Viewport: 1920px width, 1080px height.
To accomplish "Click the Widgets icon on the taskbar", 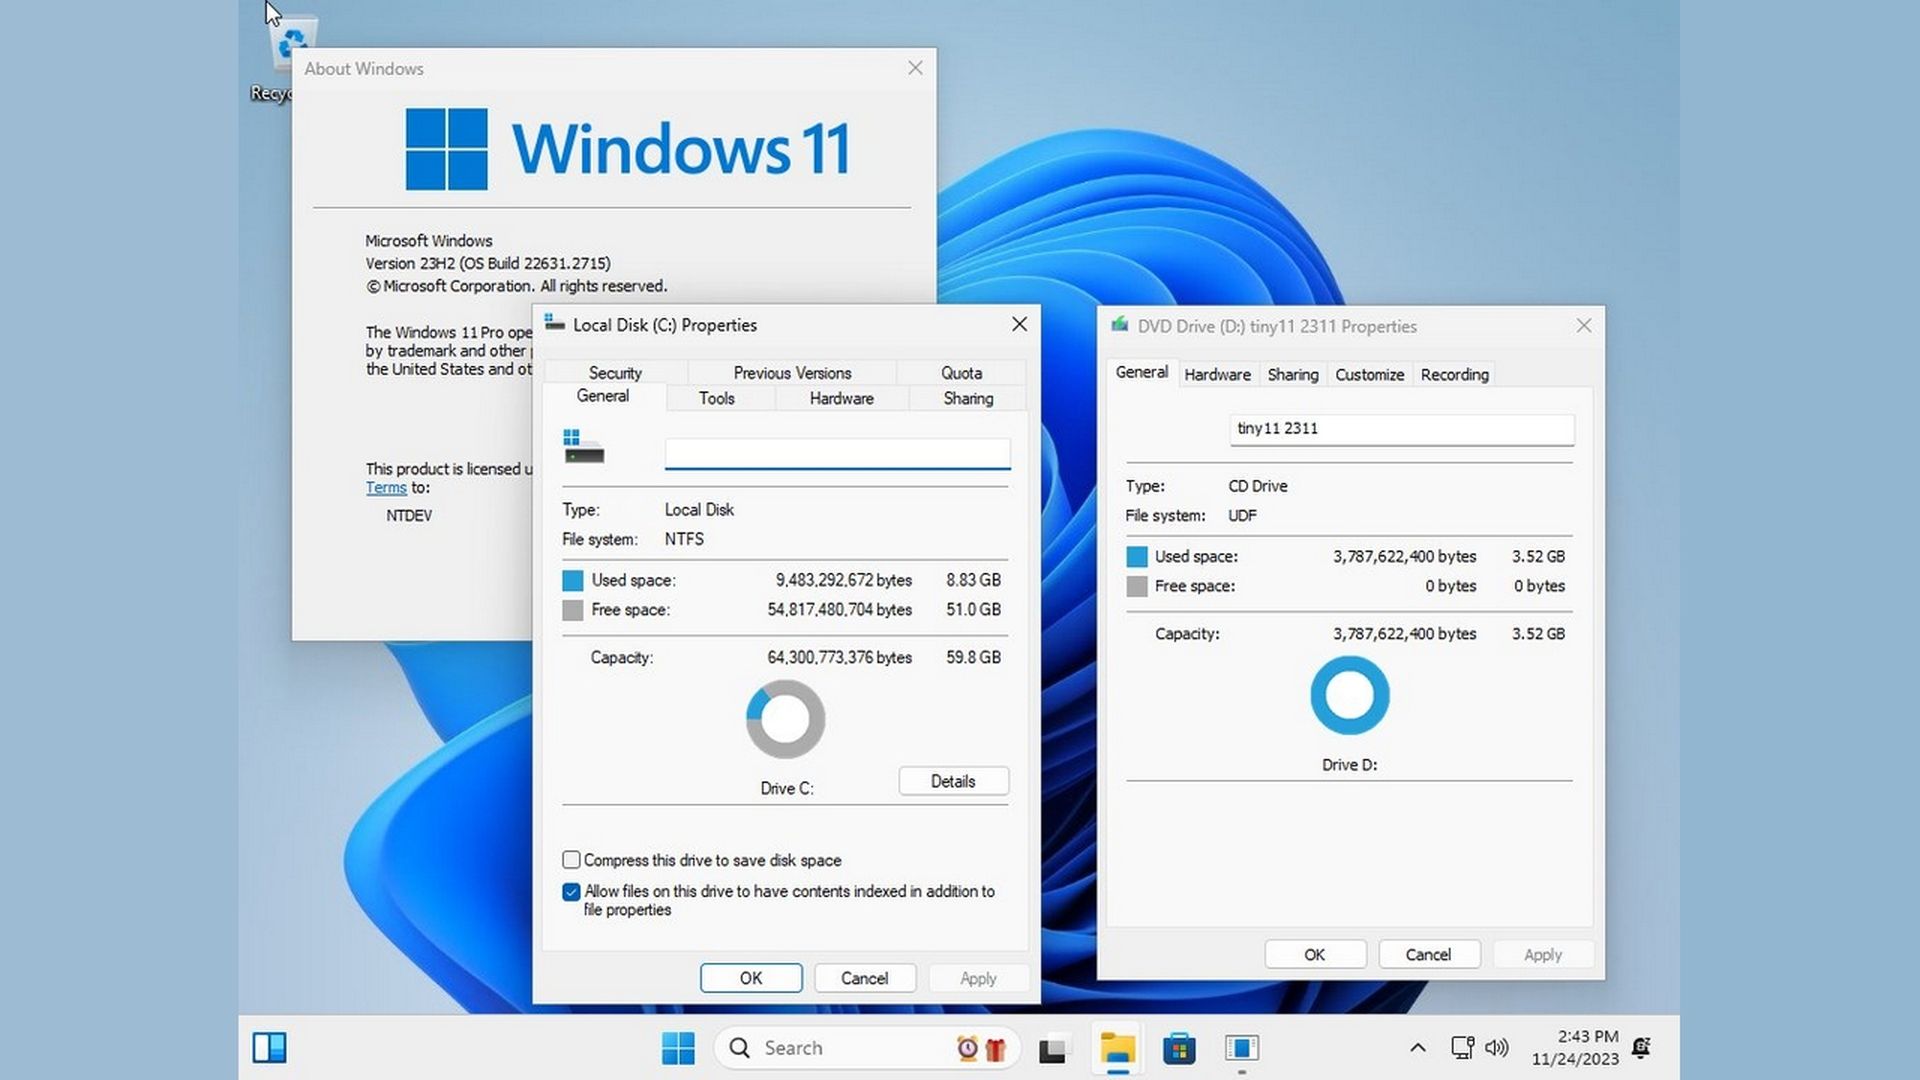I will (x=268, y=1047).
